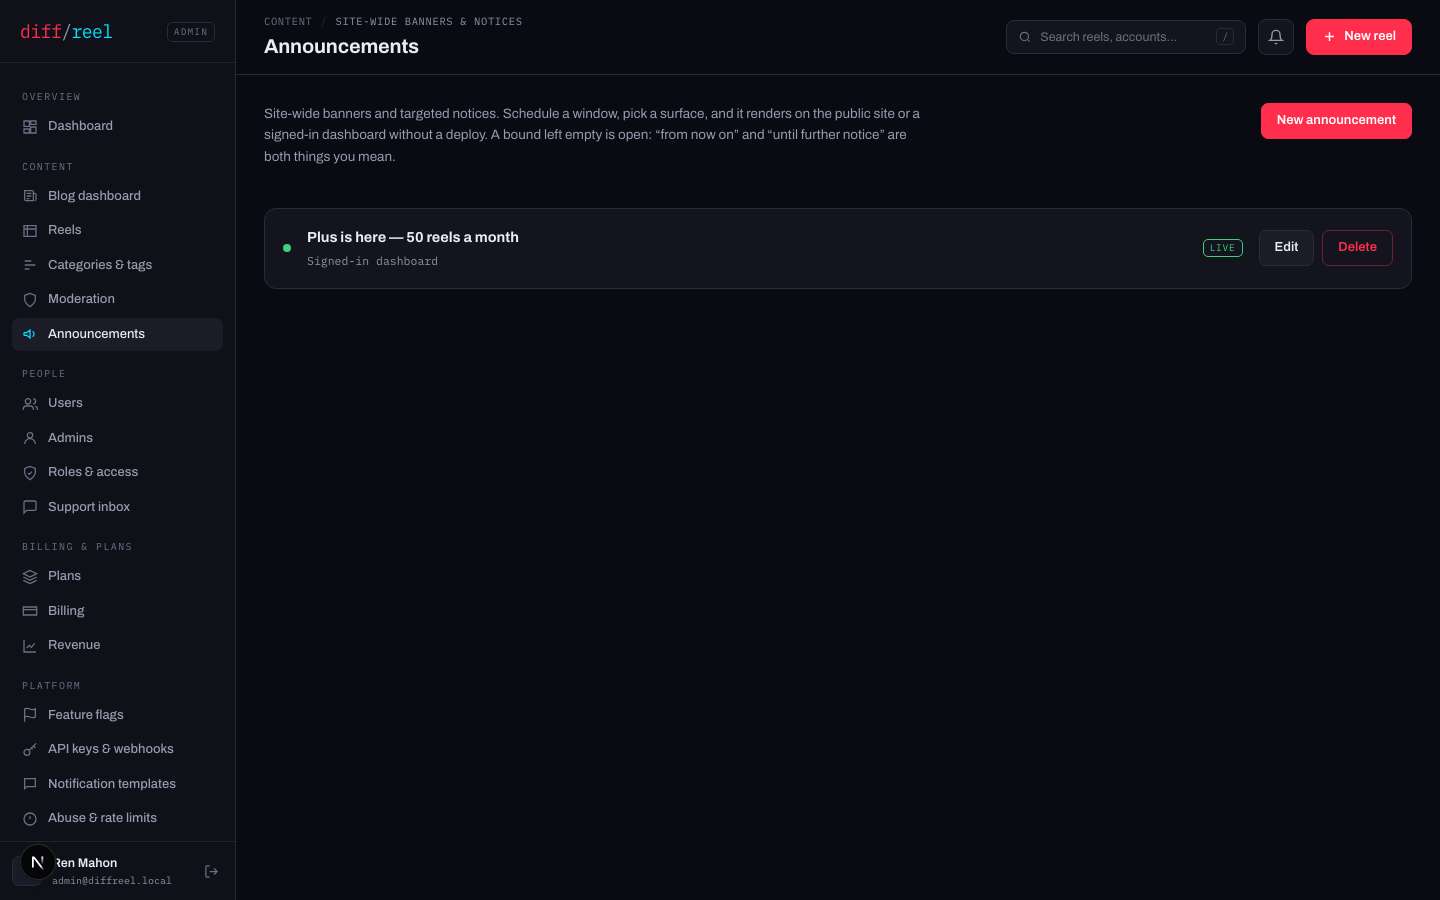Navigate to Categories & tags
Image resolution: width=1440 pixels, height=900 pixels.
pyautogui.click(x=117, y=265)
